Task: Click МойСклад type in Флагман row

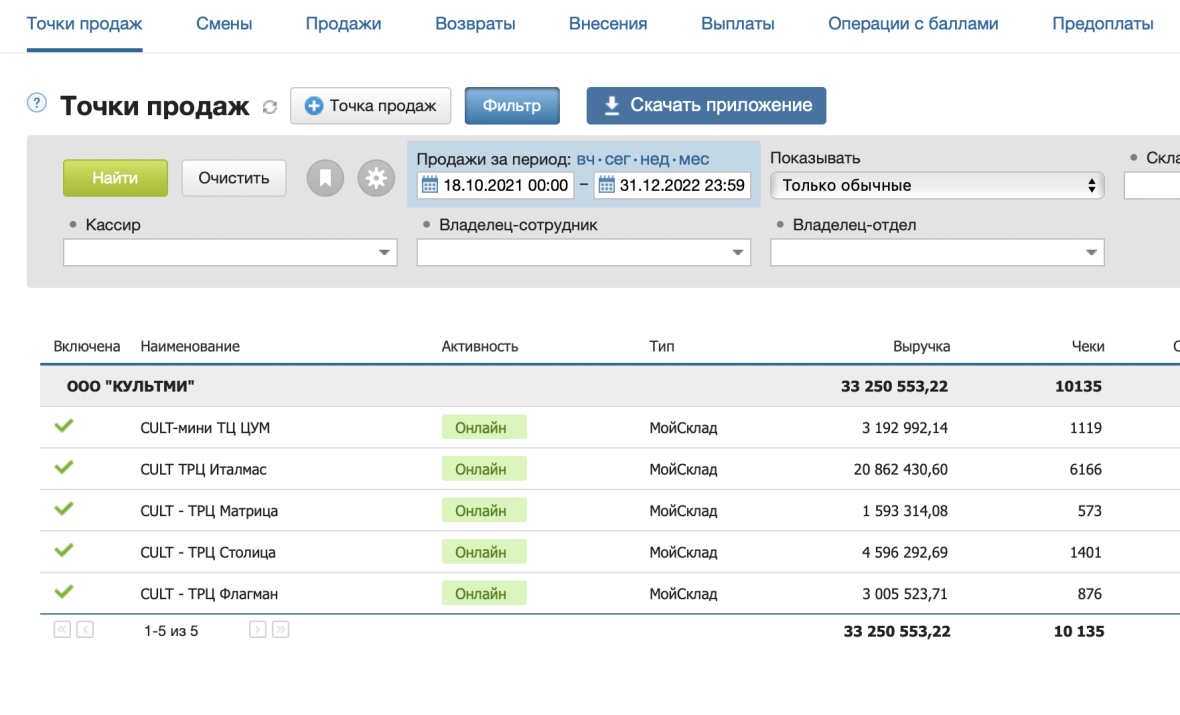Action: click(683, 594)
